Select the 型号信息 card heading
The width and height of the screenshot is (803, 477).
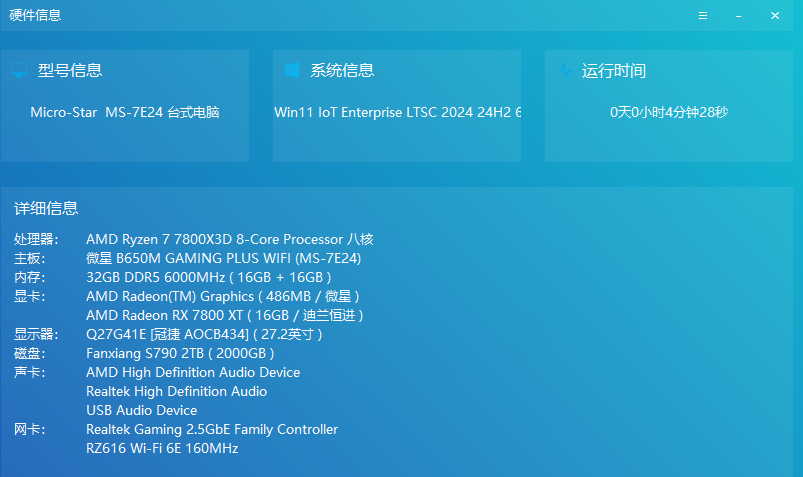(70, 70)
